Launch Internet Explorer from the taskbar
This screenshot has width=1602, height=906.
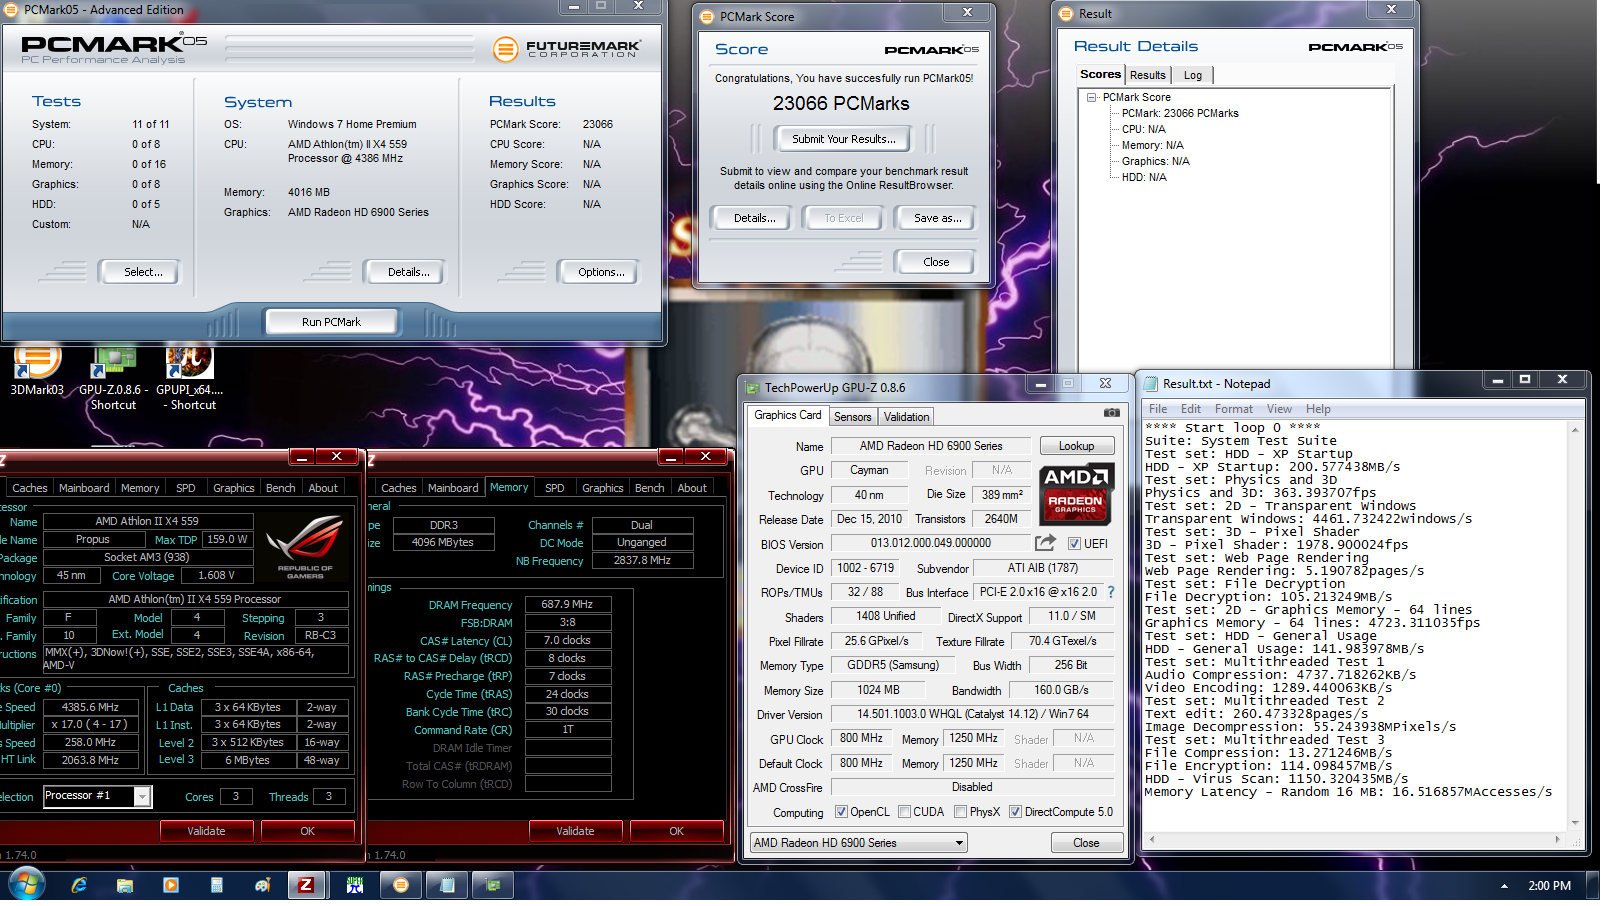[x=79, y=885]
